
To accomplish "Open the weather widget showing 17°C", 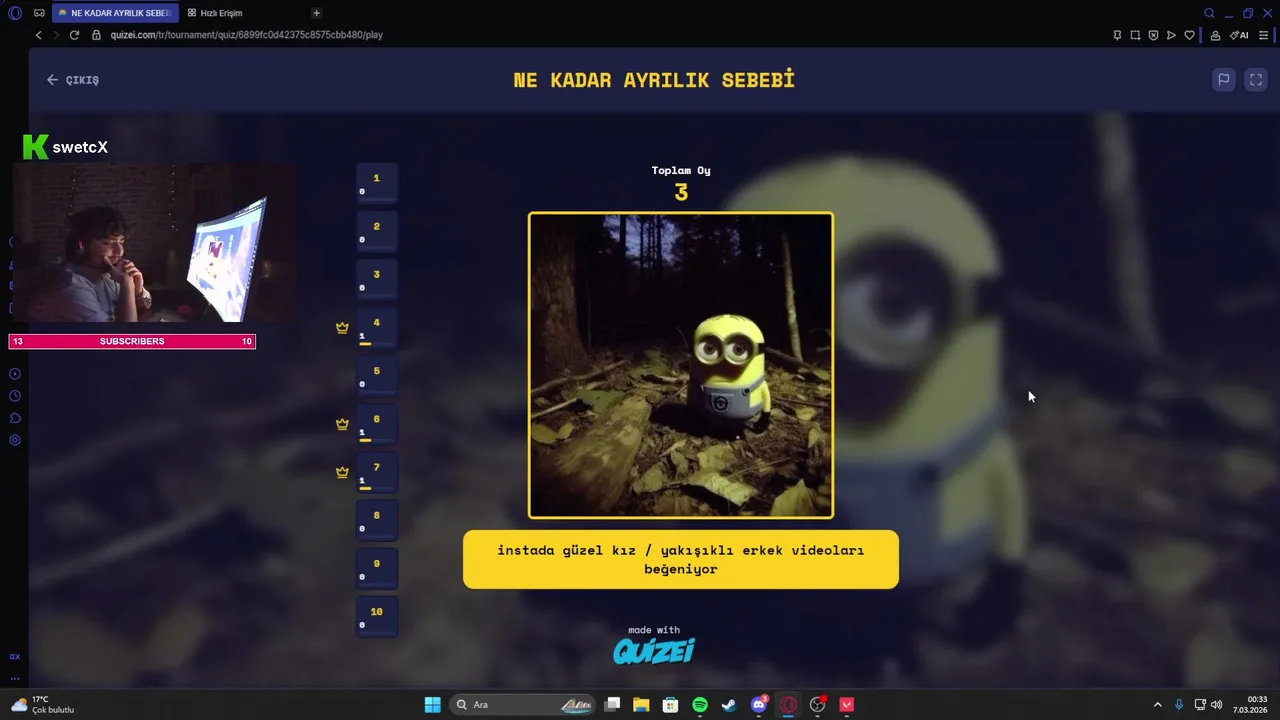I will click(43, 705).
